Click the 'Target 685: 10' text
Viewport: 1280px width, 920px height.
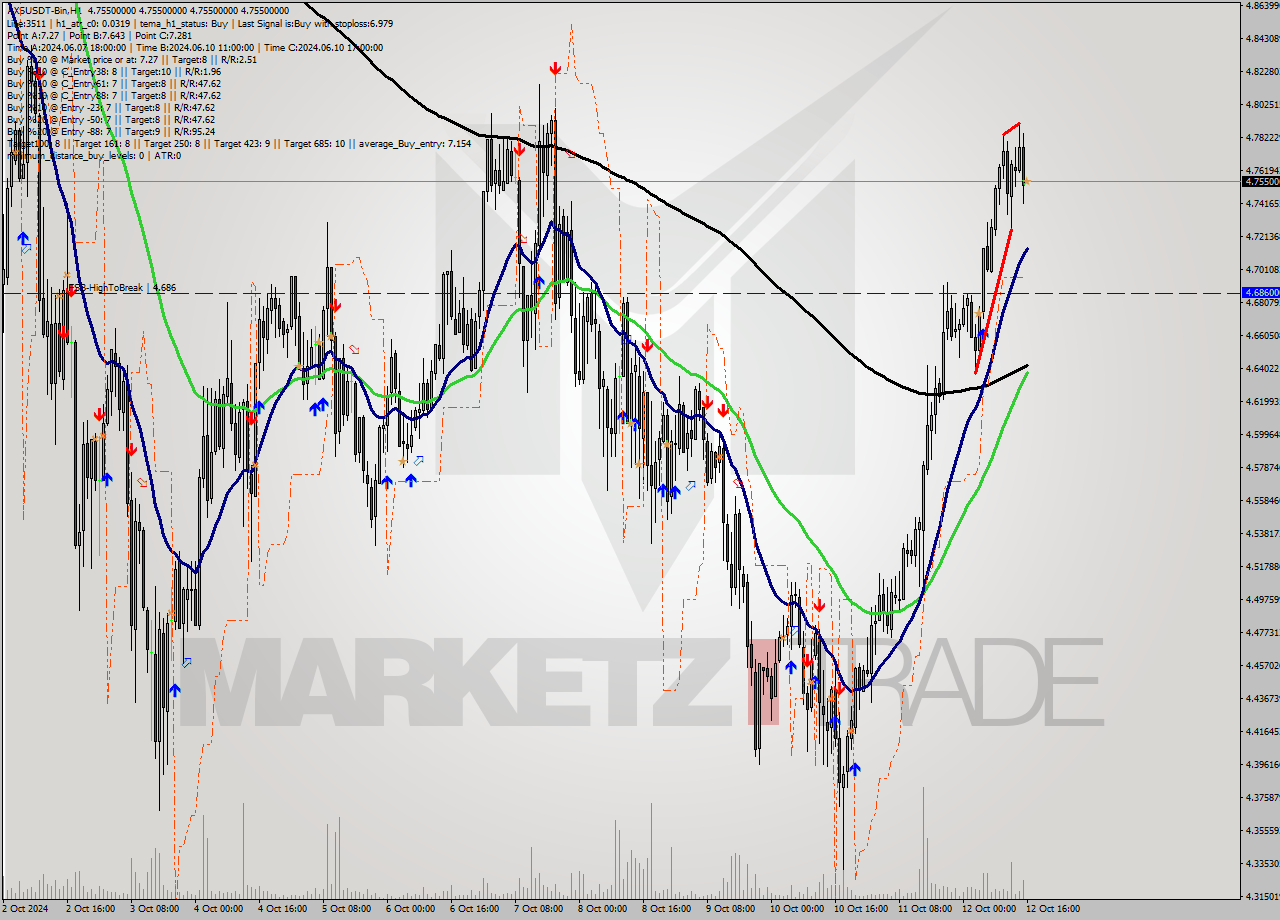[314, 143]
